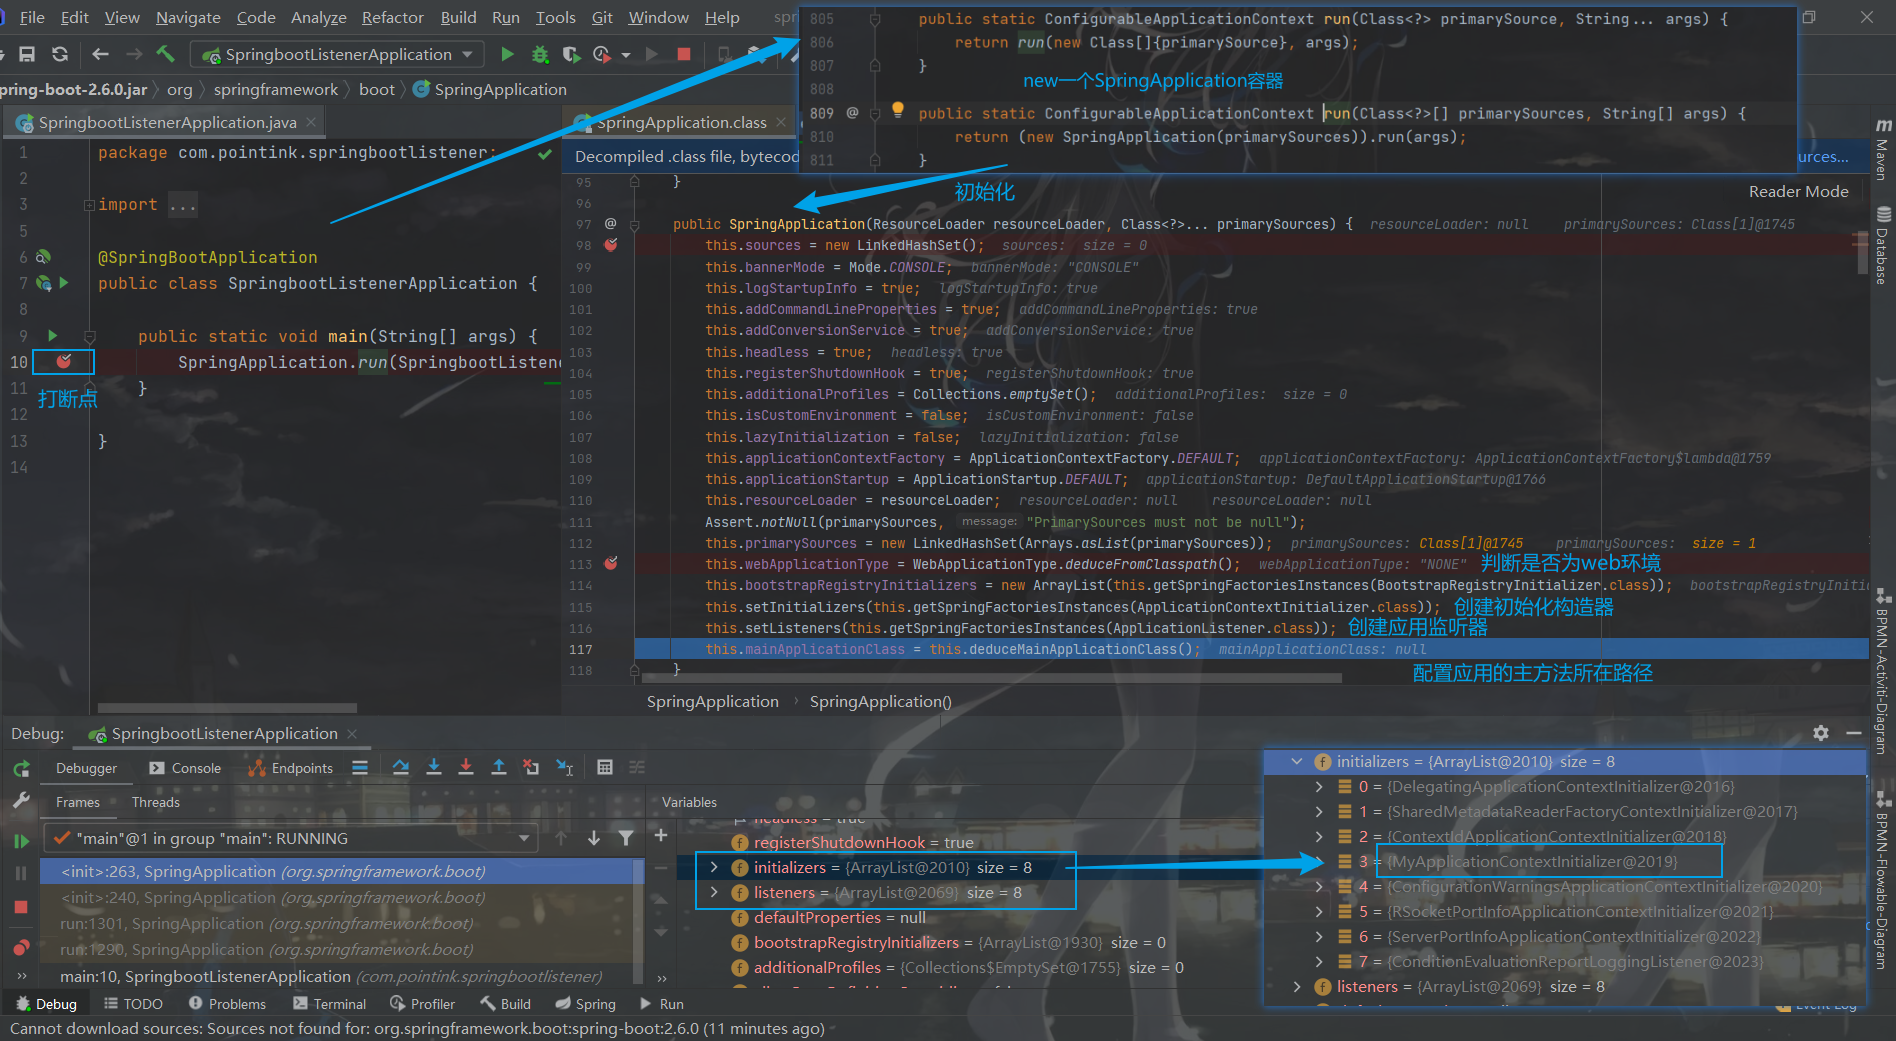Close the SpringbootListenerApplication debug session tab

click(x=352, y=733)
